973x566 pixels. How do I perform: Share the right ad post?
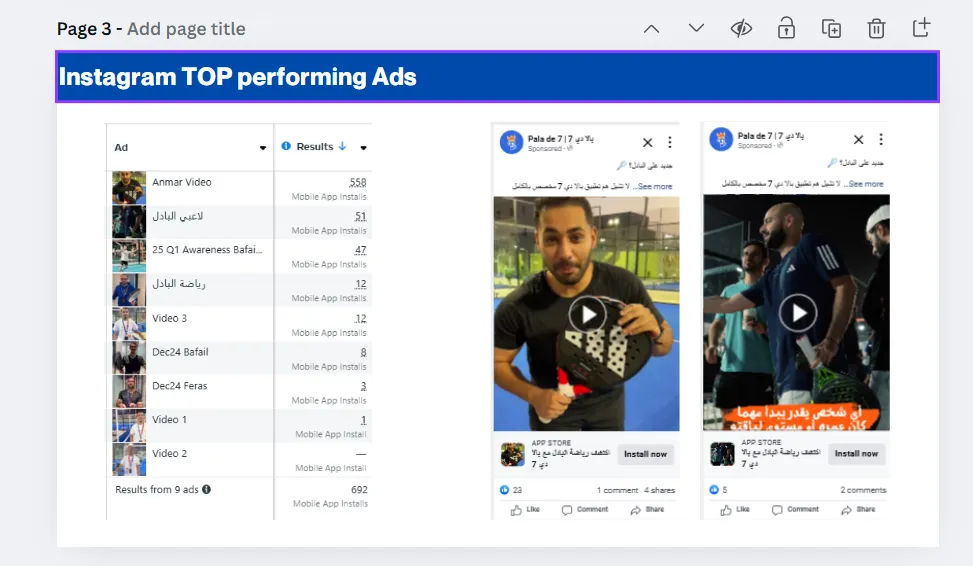[858, 510]
